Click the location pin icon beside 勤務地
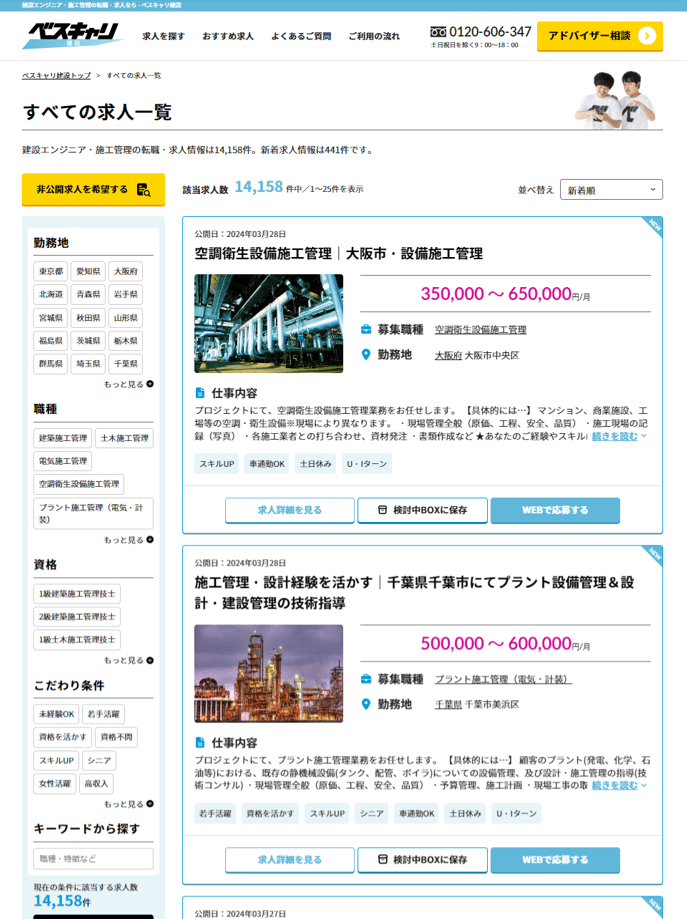 click(366, 354)
